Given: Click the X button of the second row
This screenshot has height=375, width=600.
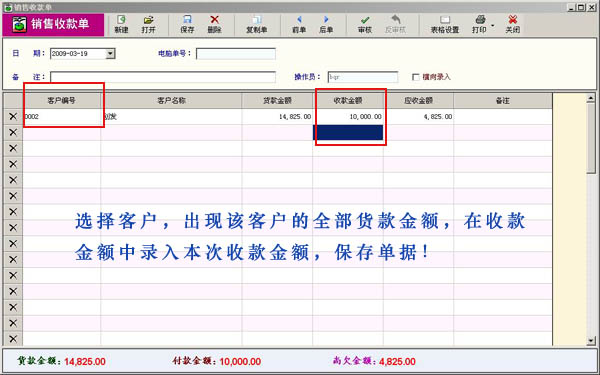Looking at the screenshot, I should (x=13, y=132).
